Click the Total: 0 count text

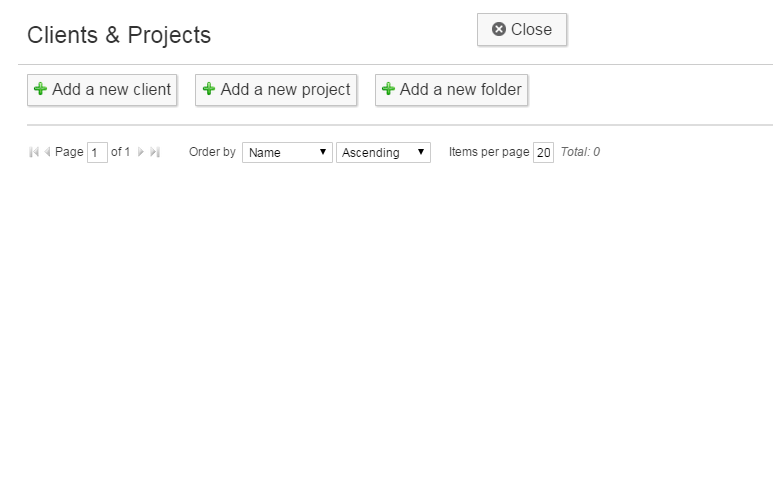point(580,152)
